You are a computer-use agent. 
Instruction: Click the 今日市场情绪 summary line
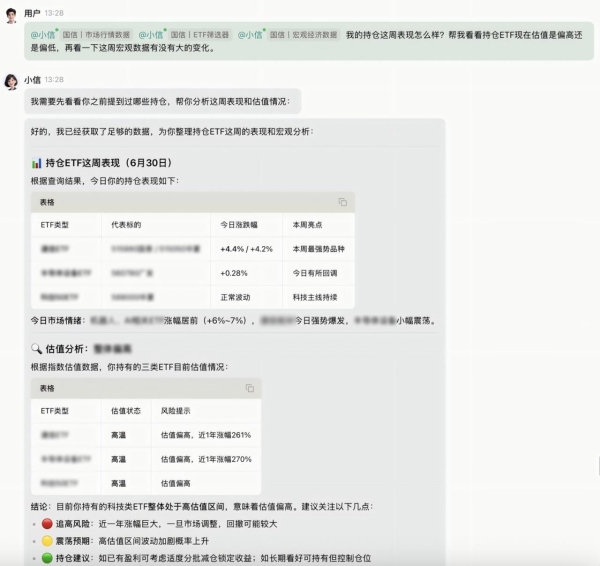(x=234, y=320)
